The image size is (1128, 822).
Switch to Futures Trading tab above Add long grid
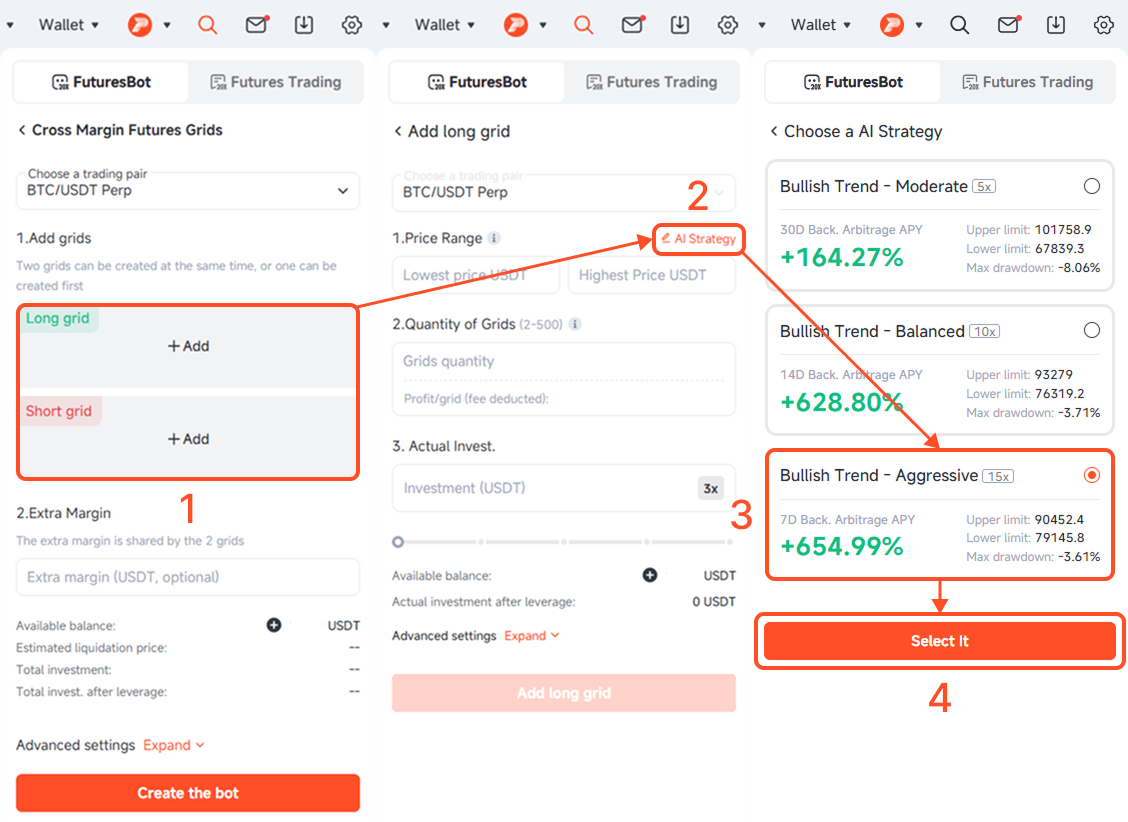pyautogui.click(x=652, y=82)
